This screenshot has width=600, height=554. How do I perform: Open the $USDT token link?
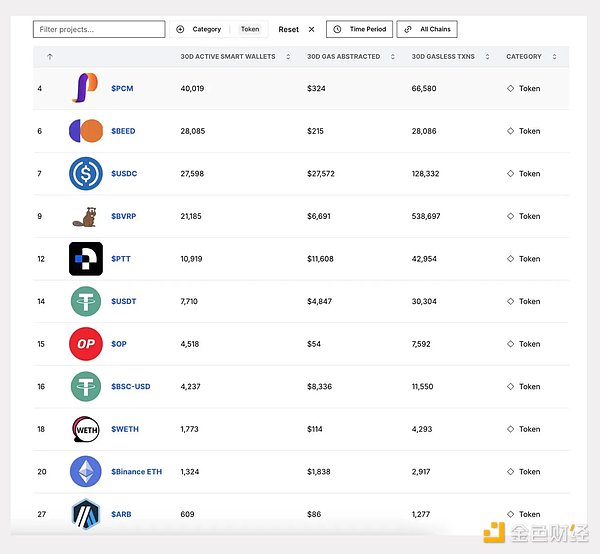coord(124,301)
